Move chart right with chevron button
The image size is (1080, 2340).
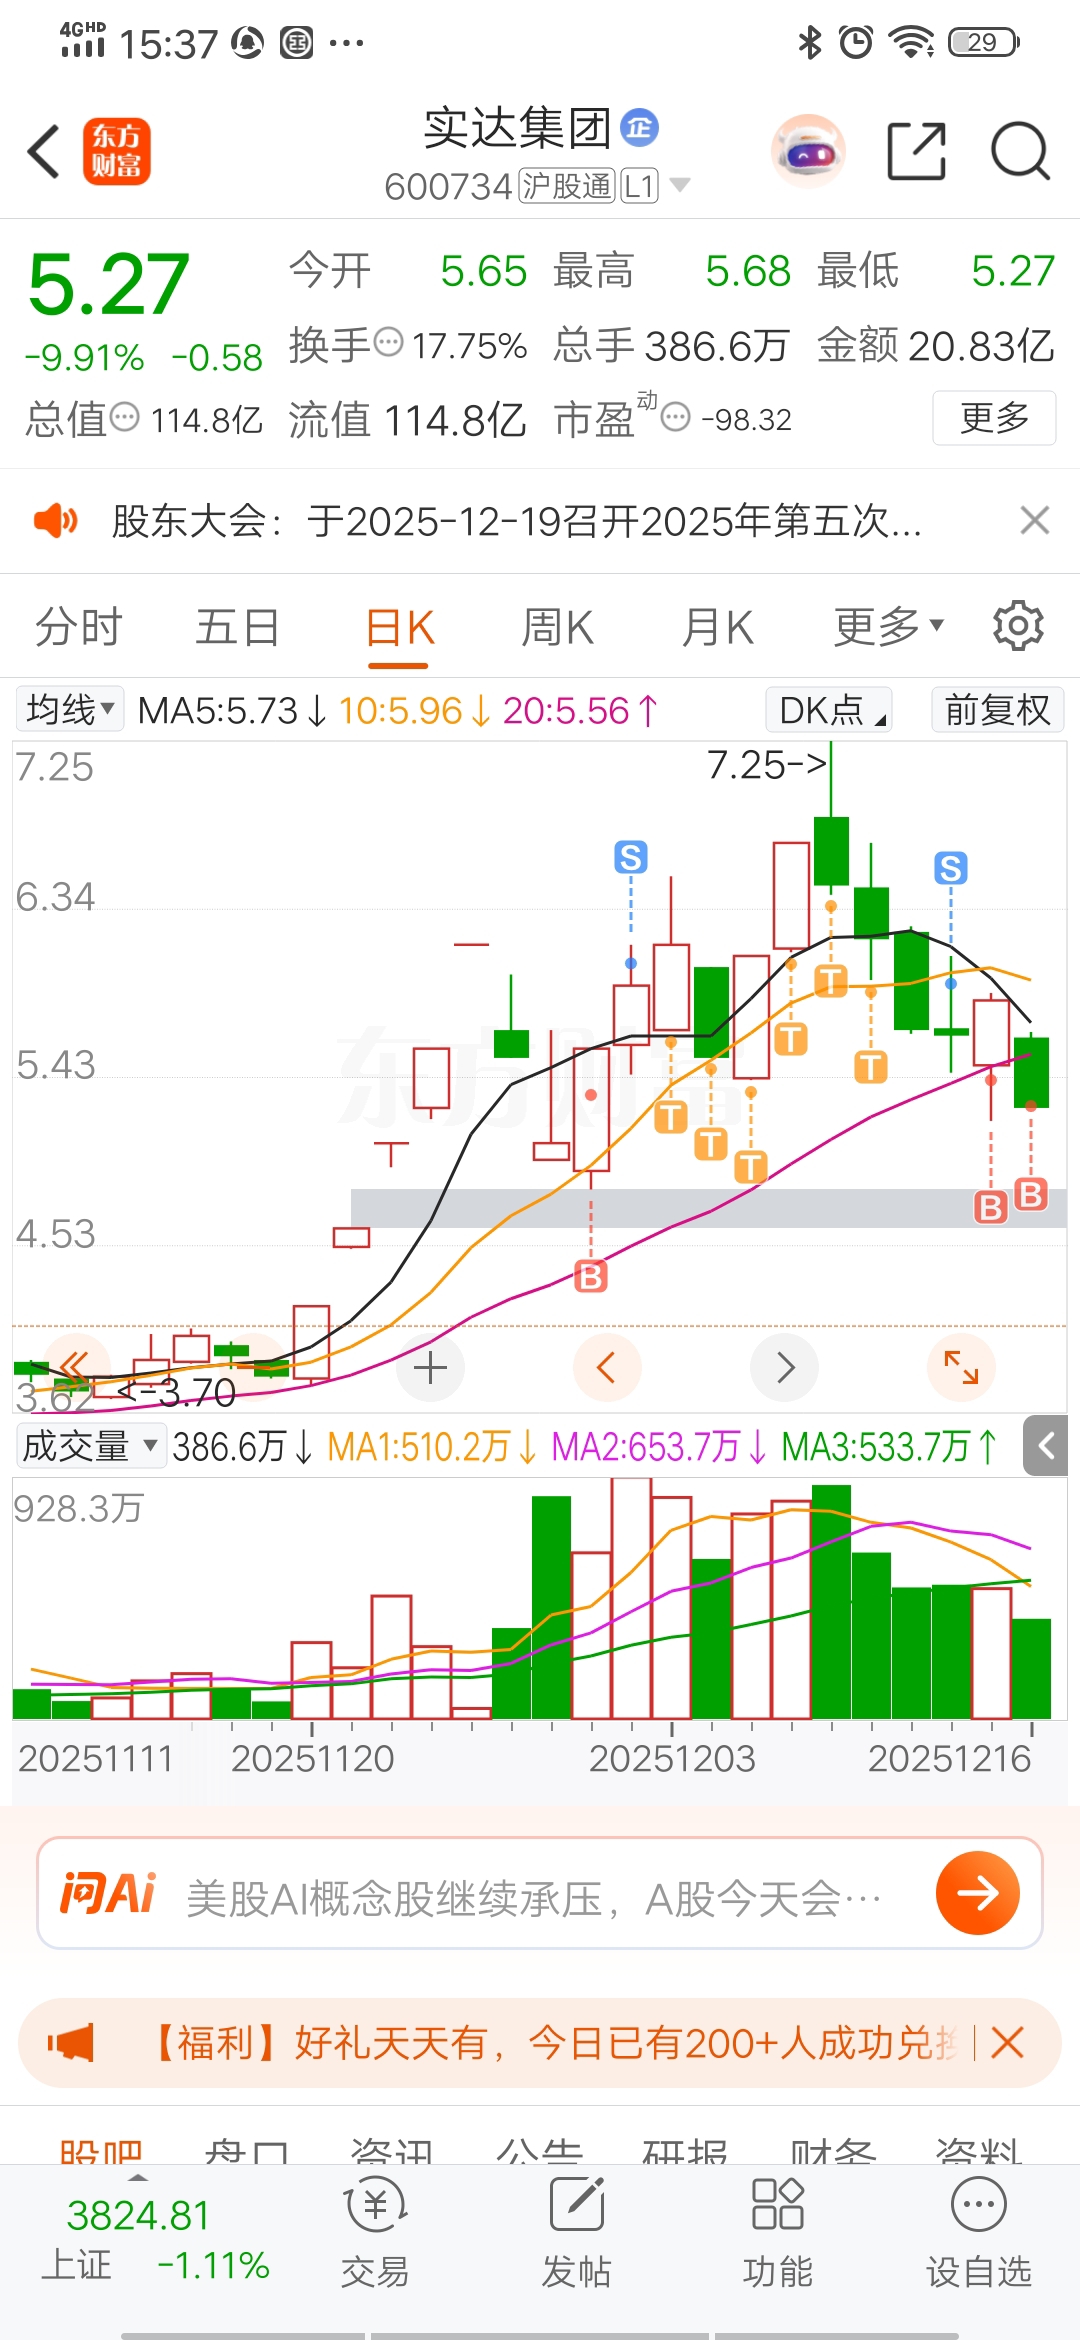785,1367
